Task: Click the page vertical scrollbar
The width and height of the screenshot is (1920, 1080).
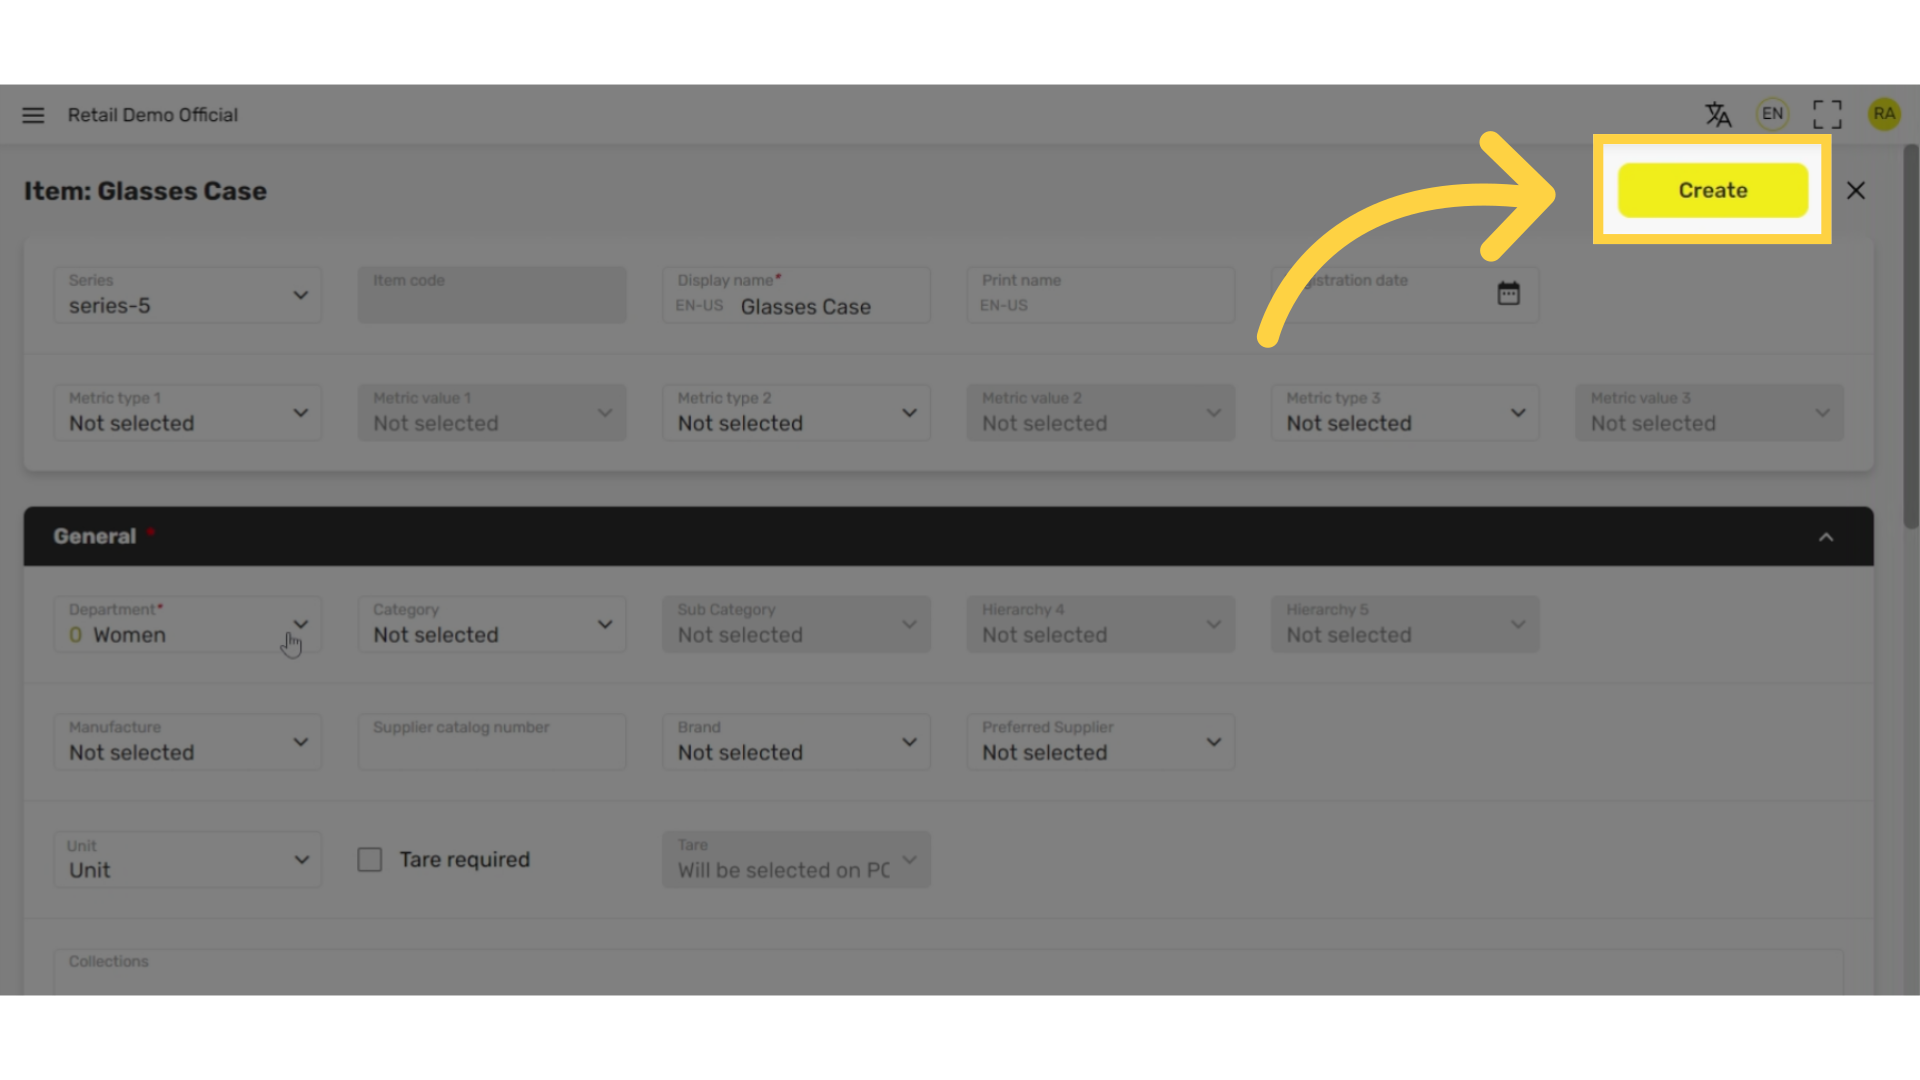Action: point(1910,338)
